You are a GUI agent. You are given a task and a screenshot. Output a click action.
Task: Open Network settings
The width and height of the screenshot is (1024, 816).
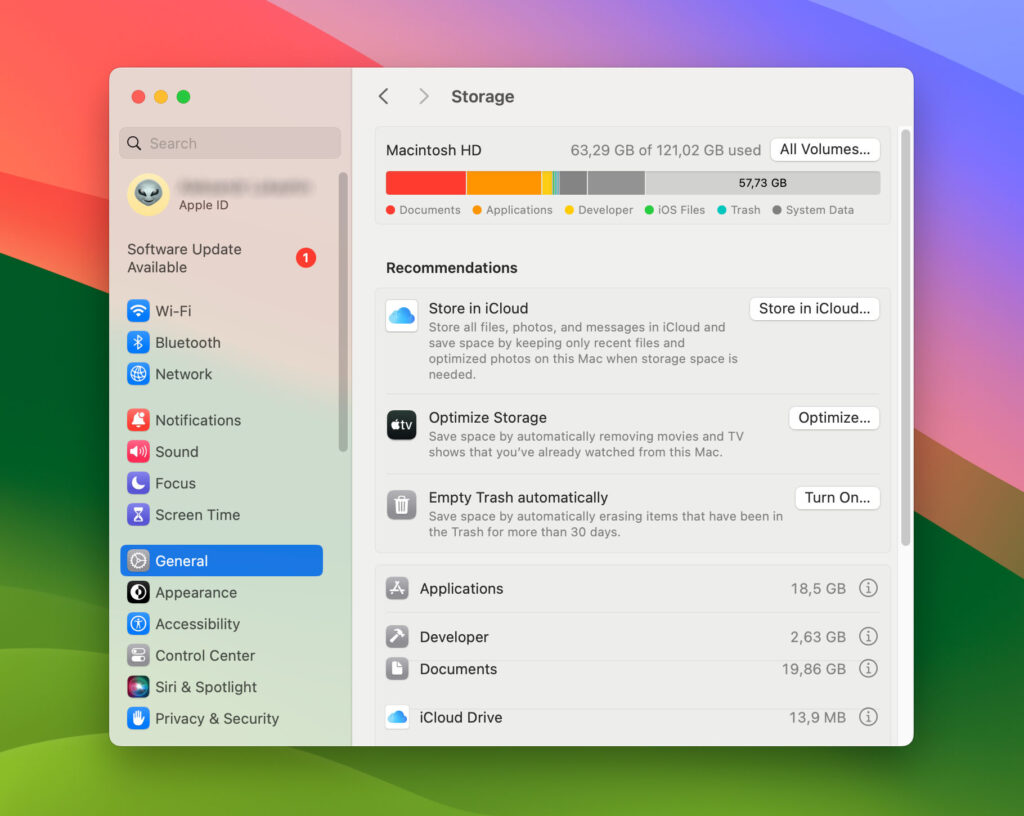(183, 374)
